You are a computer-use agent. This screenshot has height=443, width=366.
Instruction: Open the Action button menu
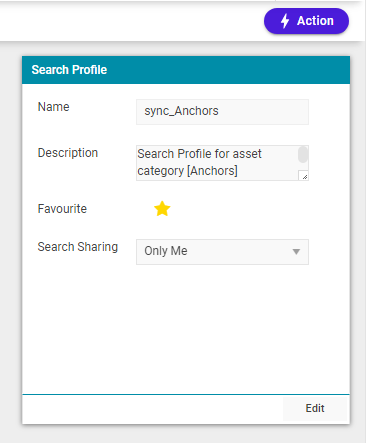point(306,21)
